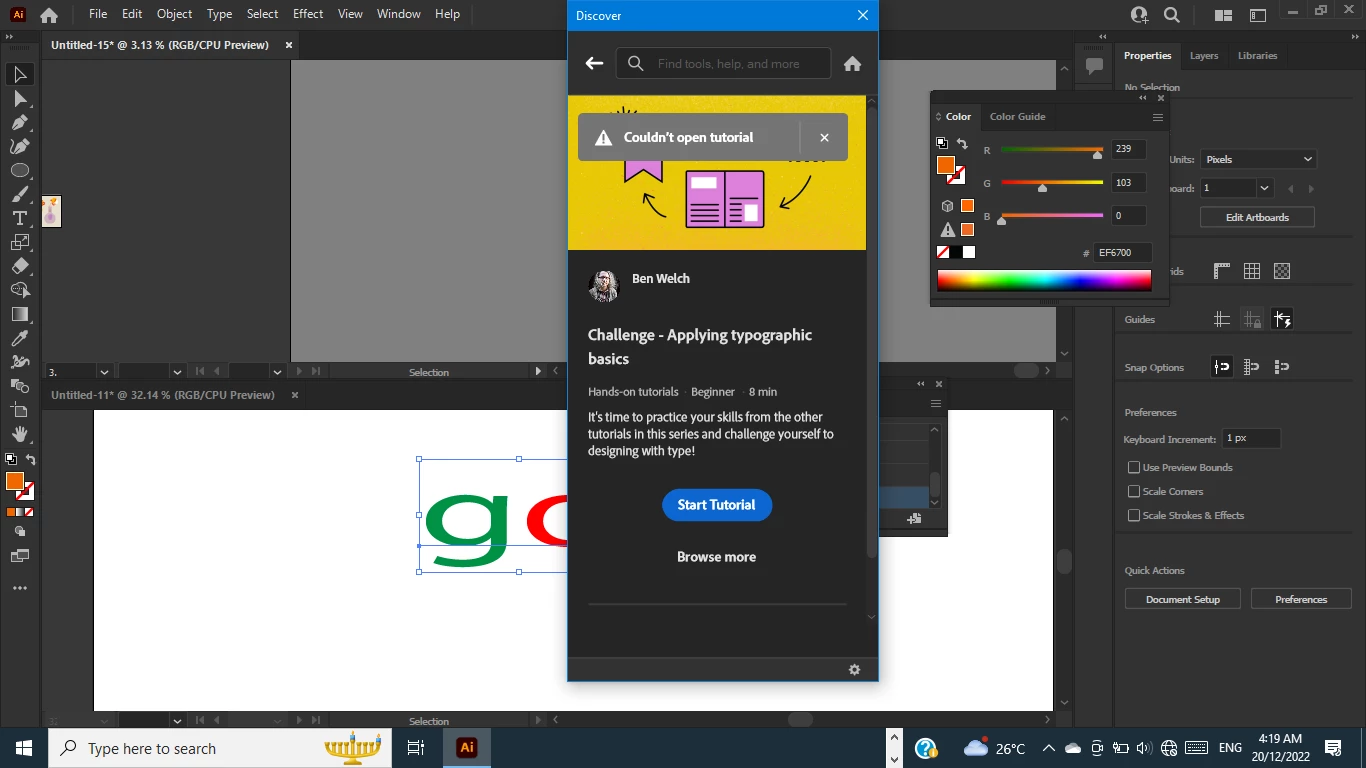Open Document Setup from Quick Actions
Viewport: 1366px width, 768px height.
[x=1183, y=599]
